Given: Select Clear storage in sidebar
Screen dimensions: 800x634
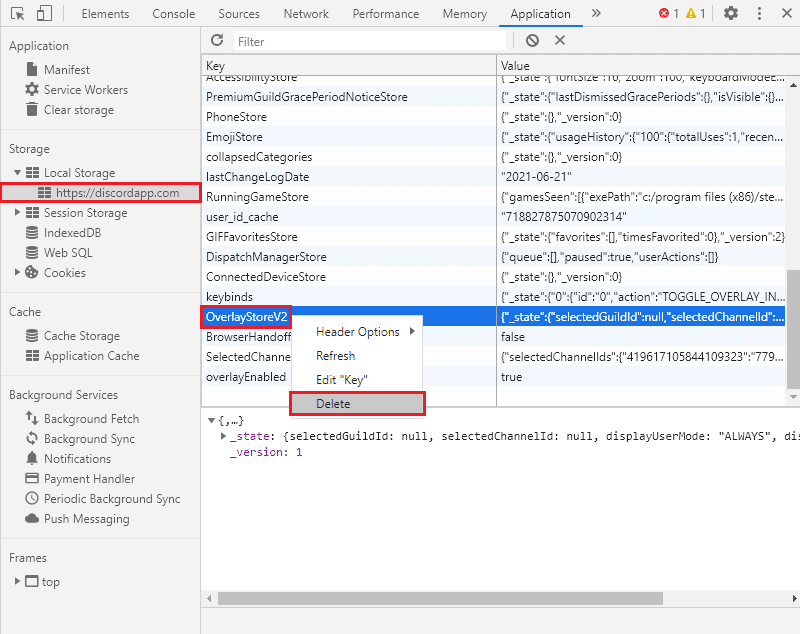Looking at the screenshot, I should click(78, 110).
